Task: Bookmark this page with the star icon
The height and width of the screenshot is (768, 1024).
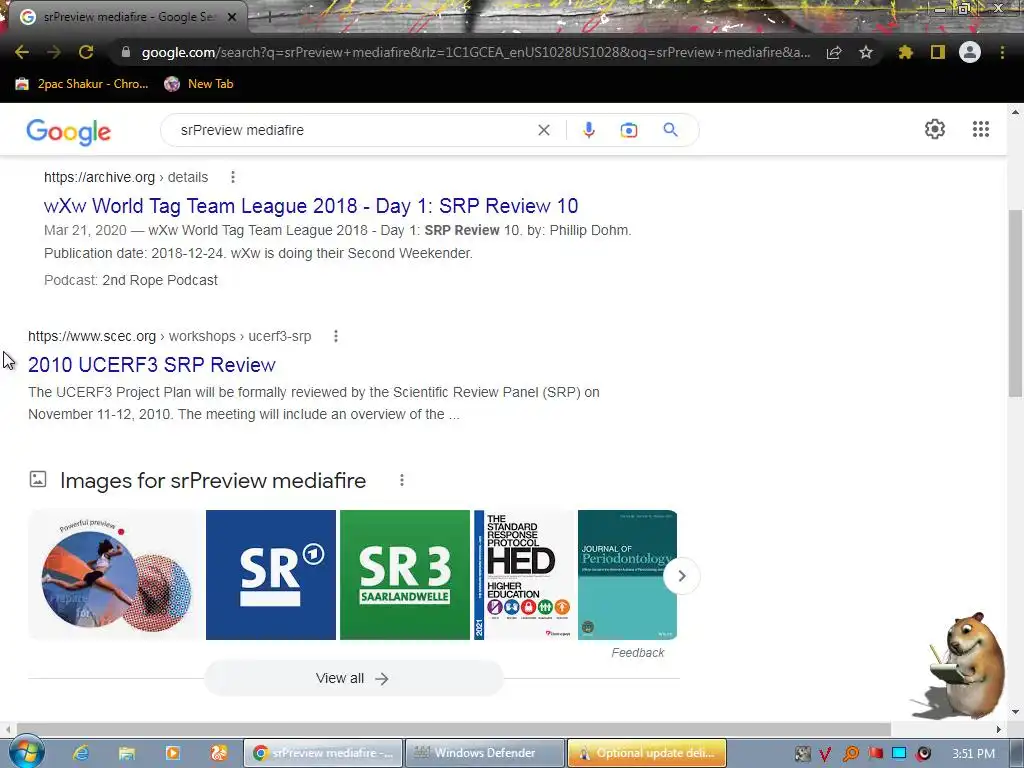Action: pyautogui.click(x=866, y=52)
